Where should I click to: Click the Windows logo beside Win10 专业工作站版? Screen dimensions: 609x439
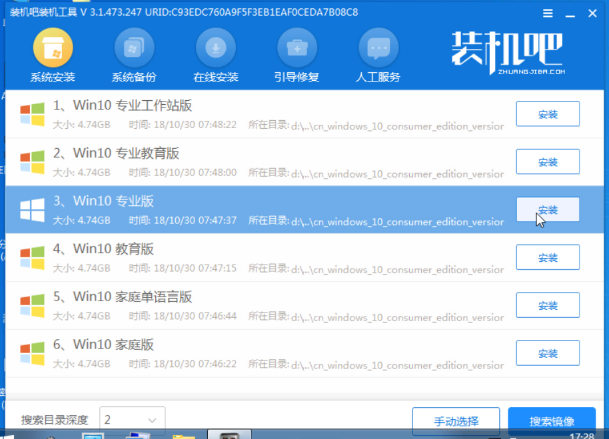tap(32, 113)
